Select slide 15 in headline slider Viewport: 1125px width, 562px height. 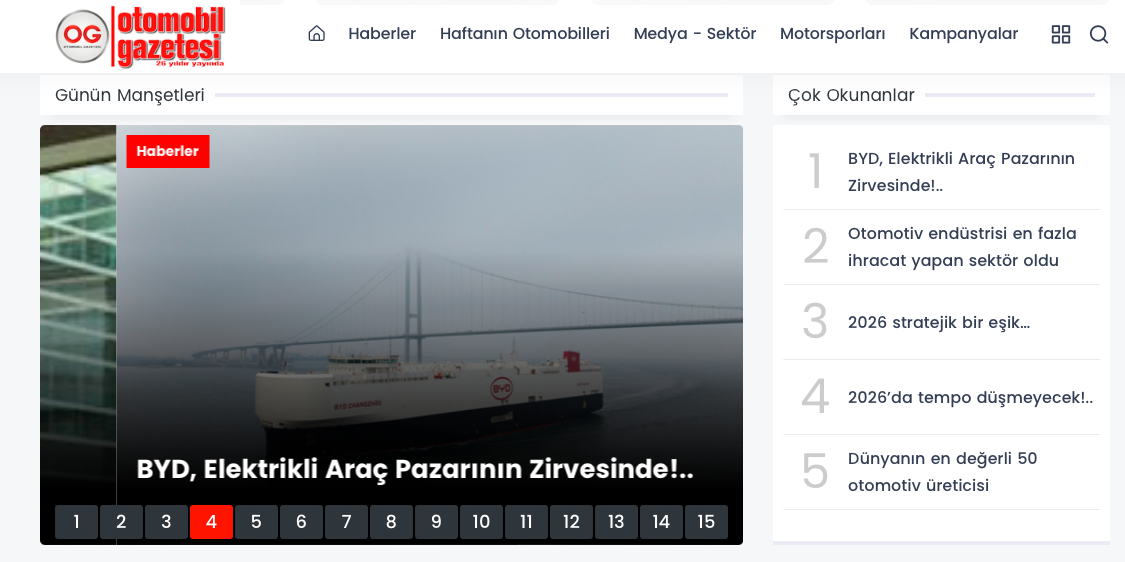(x=707, y=522)
